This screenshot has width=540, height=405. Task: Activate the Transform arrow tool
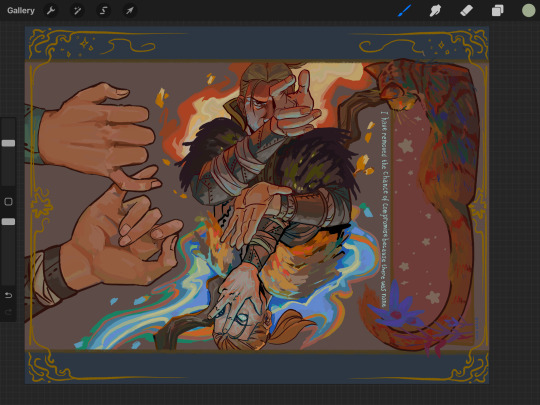[129, 11]
